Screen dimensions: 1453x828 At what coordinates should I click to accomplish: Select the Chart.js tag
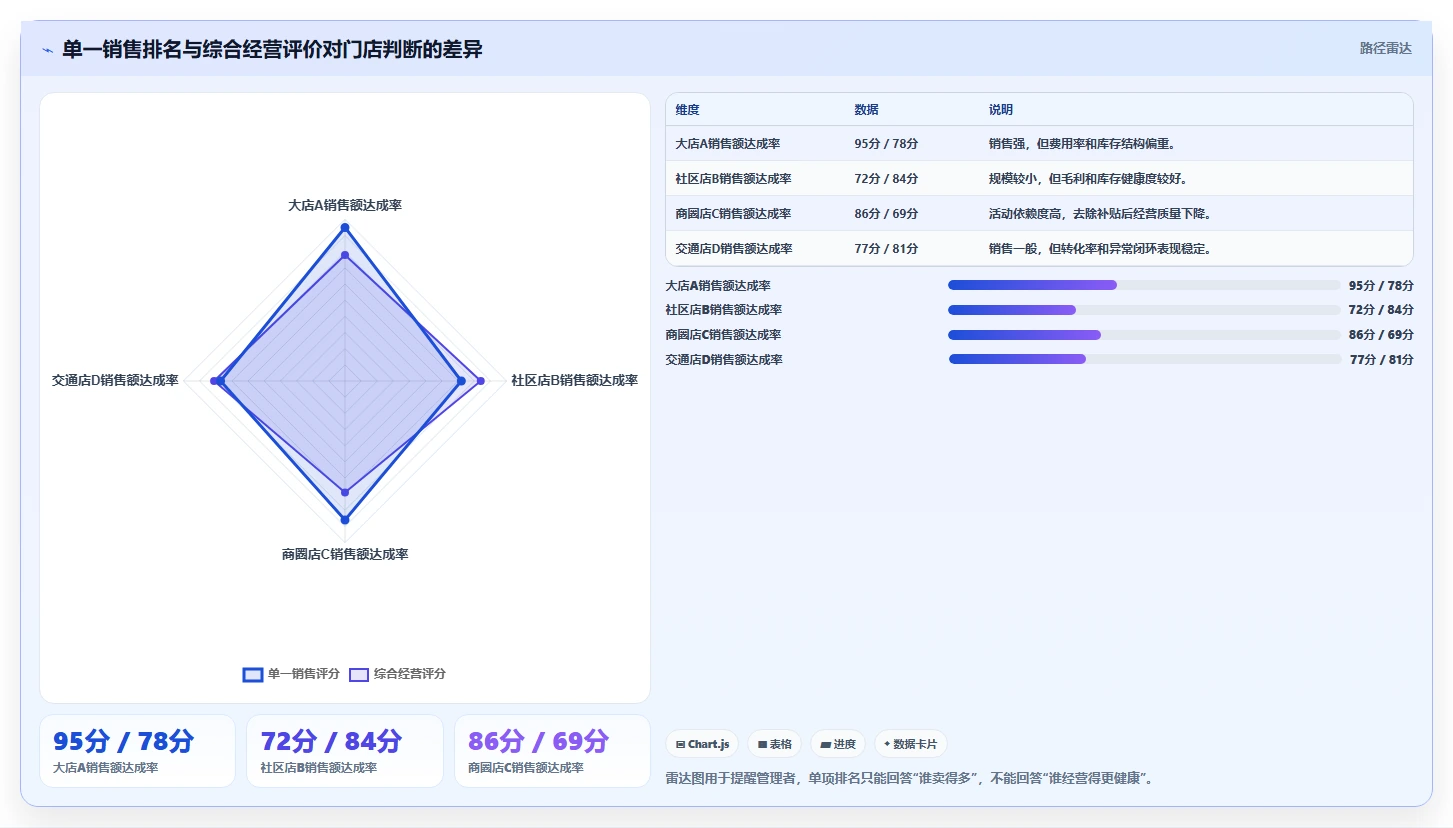[703, 744]
